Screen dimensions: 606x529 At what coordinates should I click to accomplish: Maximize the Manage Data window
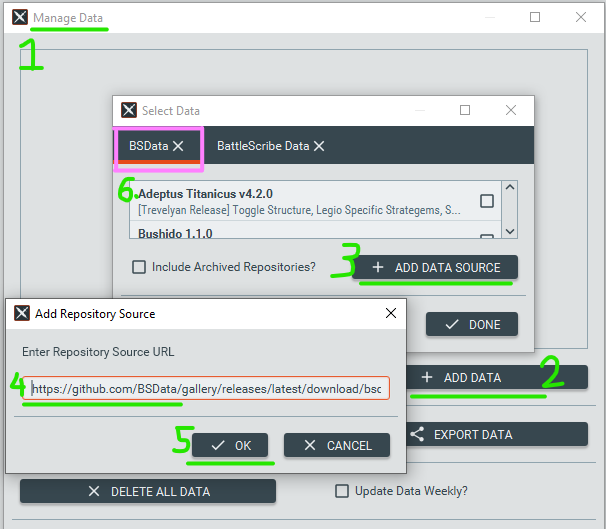click(535, 17)
